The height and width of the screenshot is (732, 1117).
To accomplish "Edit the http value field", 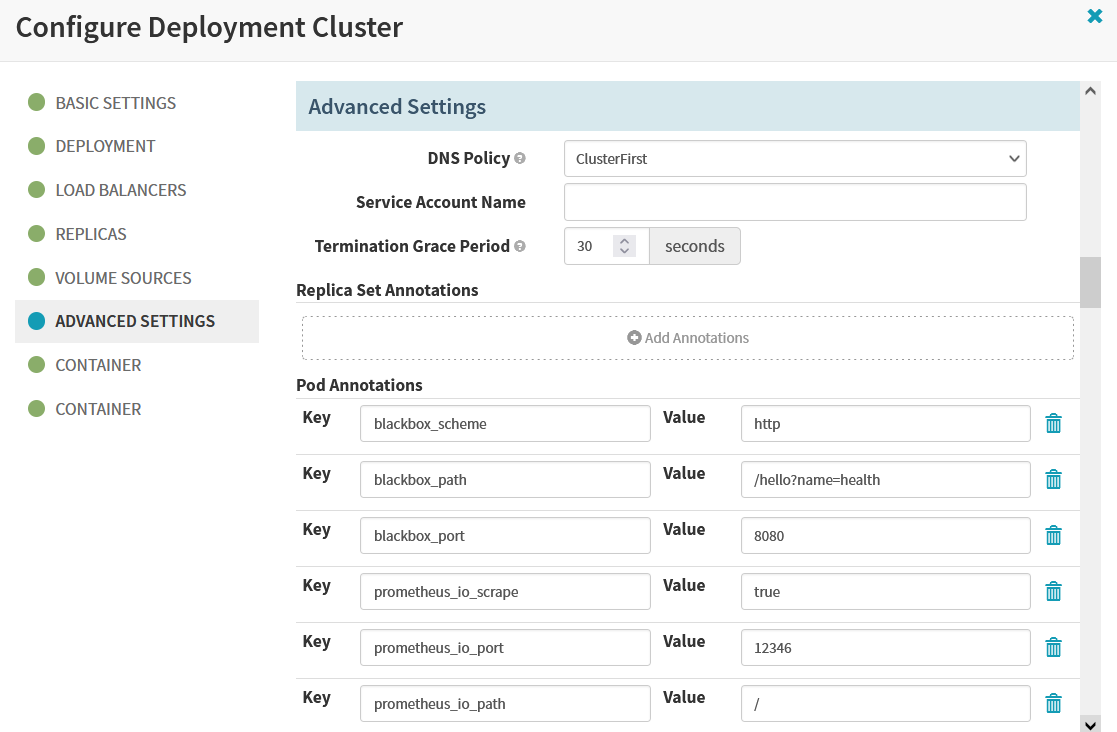I will click(x=885, y=424).
